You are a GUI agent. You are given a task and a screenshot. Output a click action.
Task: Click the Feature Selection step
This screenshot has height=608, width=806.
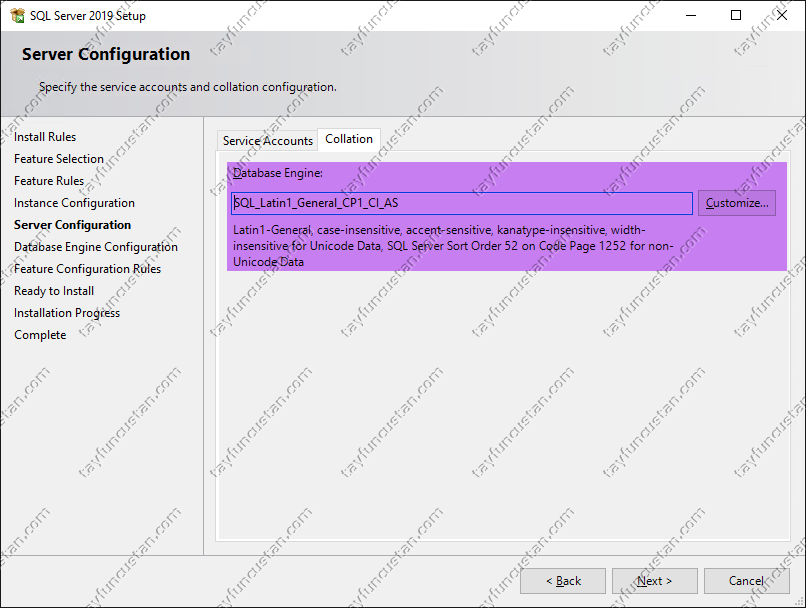pos(59,159)
